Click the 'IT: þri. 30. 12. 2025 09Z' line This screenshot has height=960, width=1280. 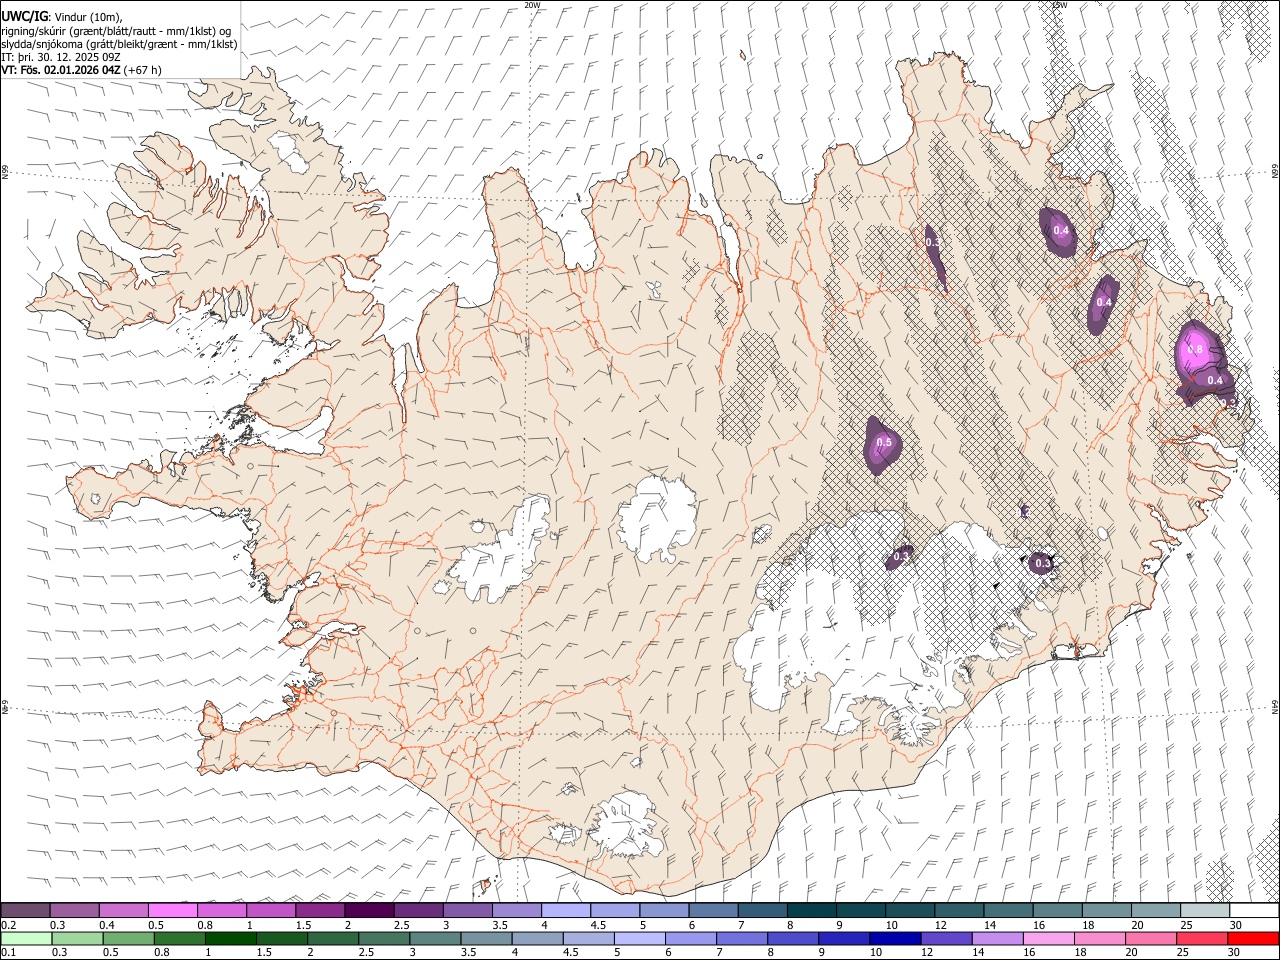60,57
